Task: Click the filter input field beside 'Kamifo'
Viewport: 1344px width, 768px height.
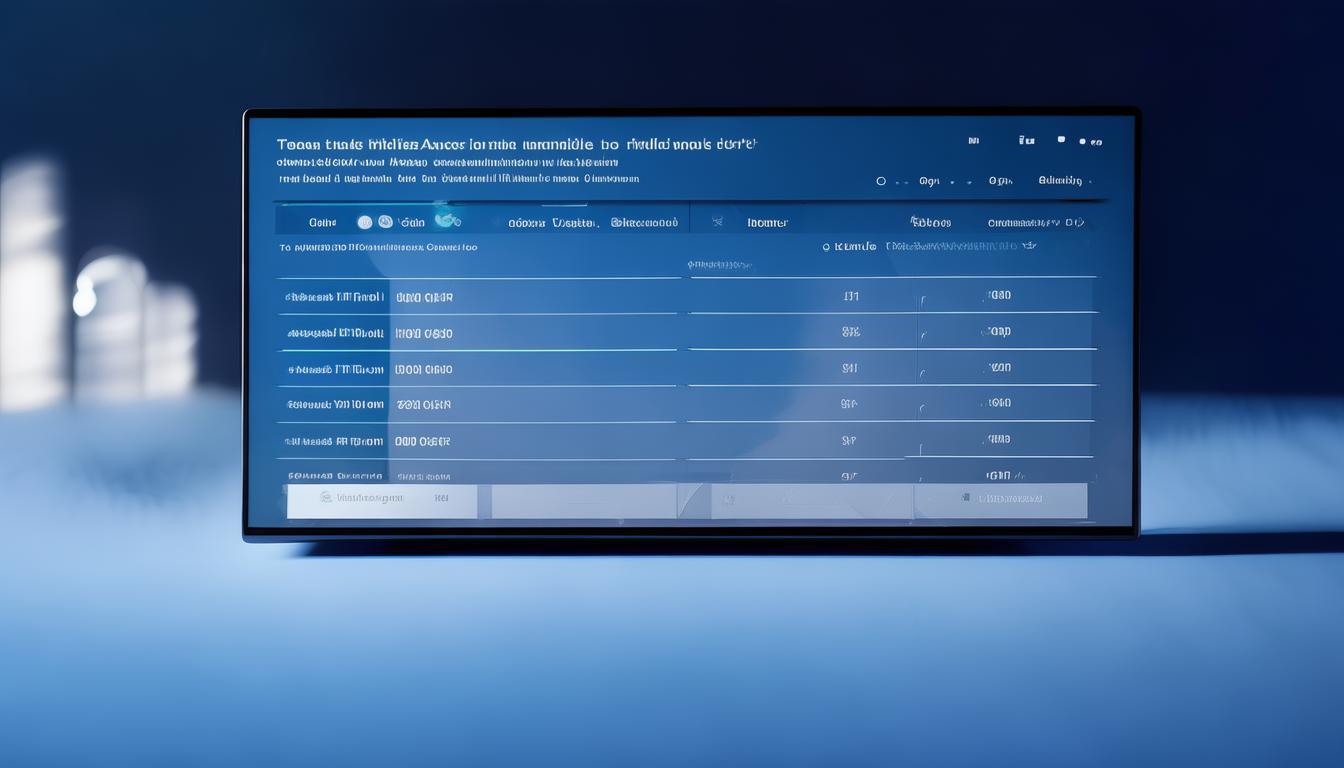Action: 955,245
